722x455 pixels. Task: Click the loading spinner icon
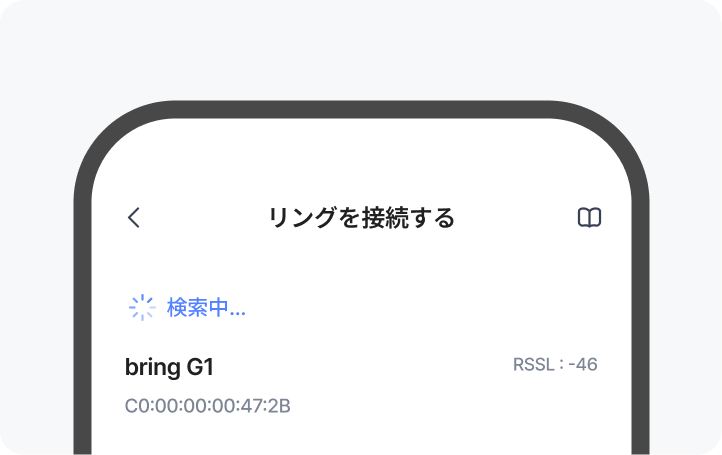(142, 307)
